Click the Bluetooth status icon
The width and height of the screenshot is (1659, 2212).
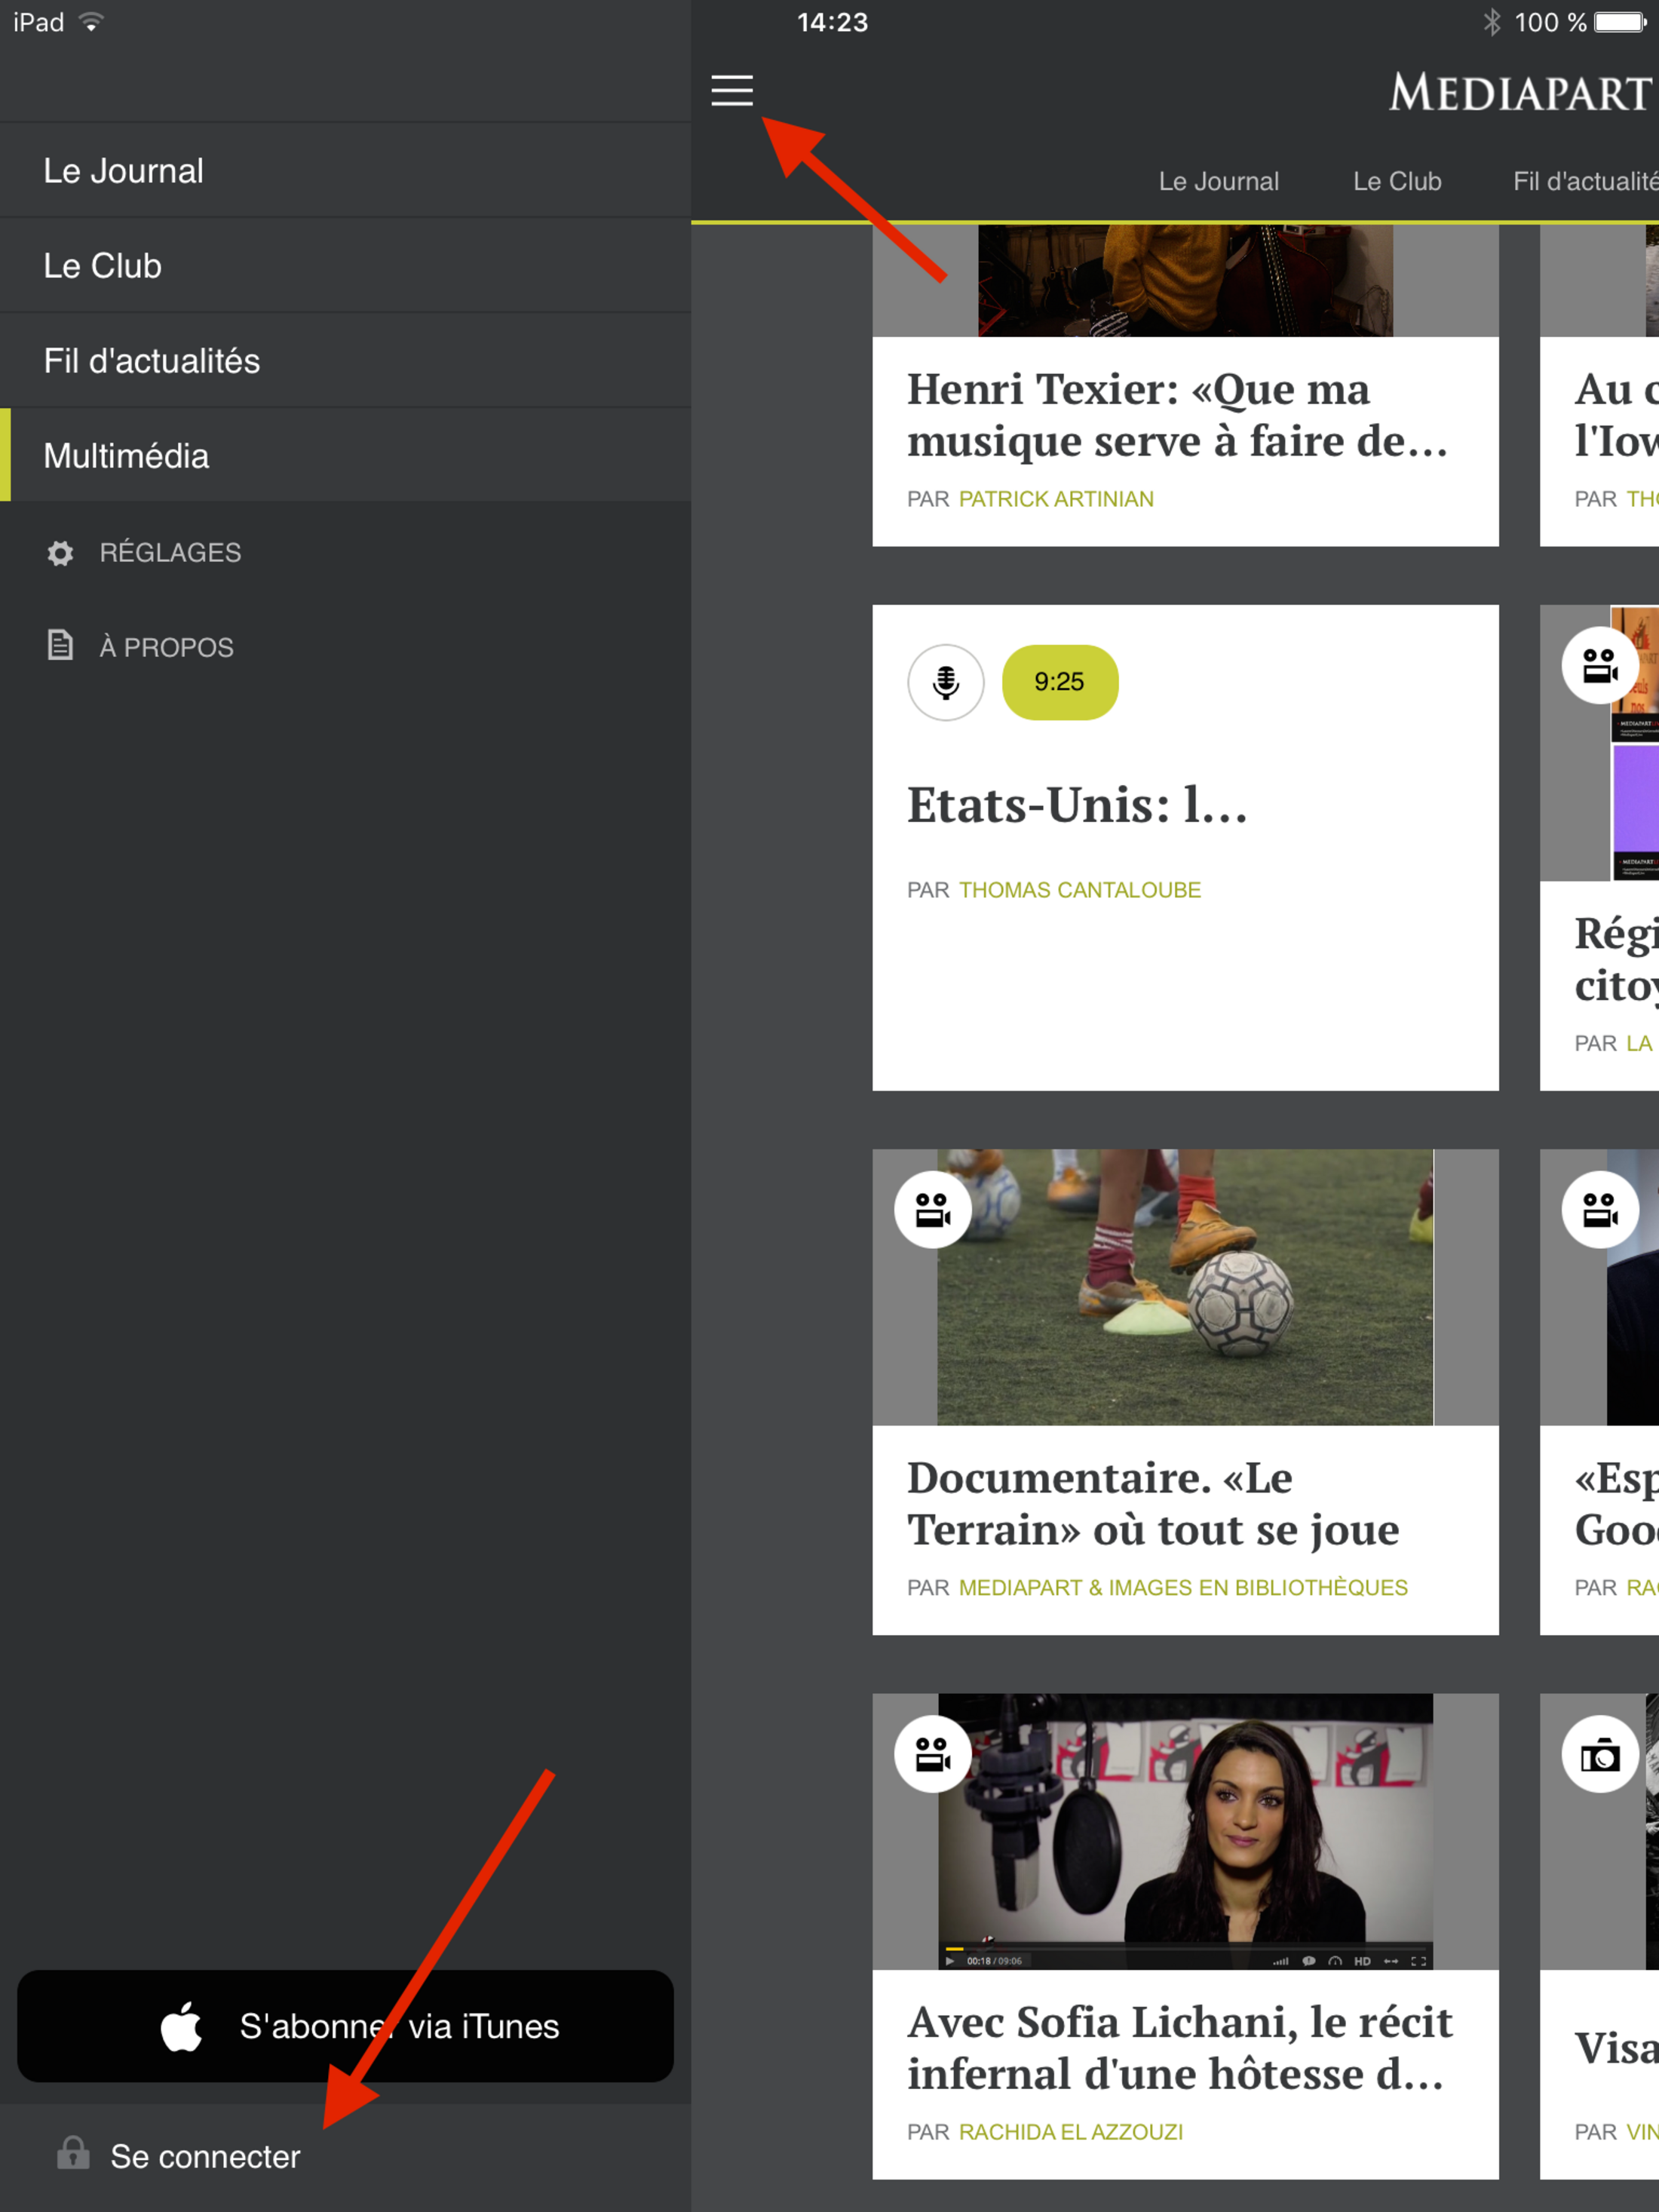point(1492,22)
